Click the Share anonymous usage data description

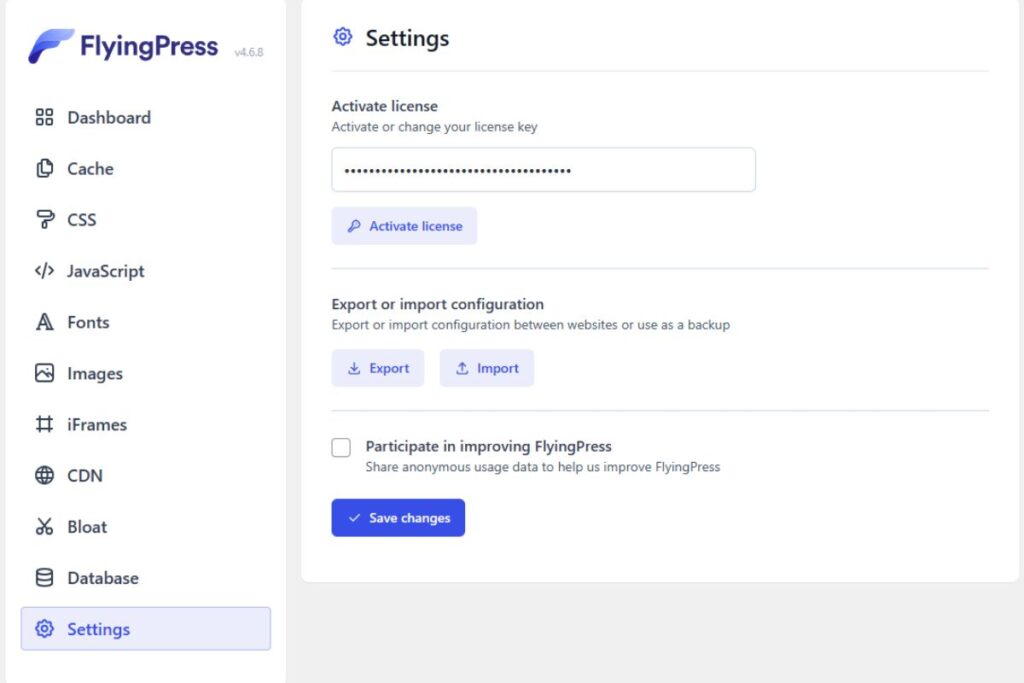pos(543,467)
